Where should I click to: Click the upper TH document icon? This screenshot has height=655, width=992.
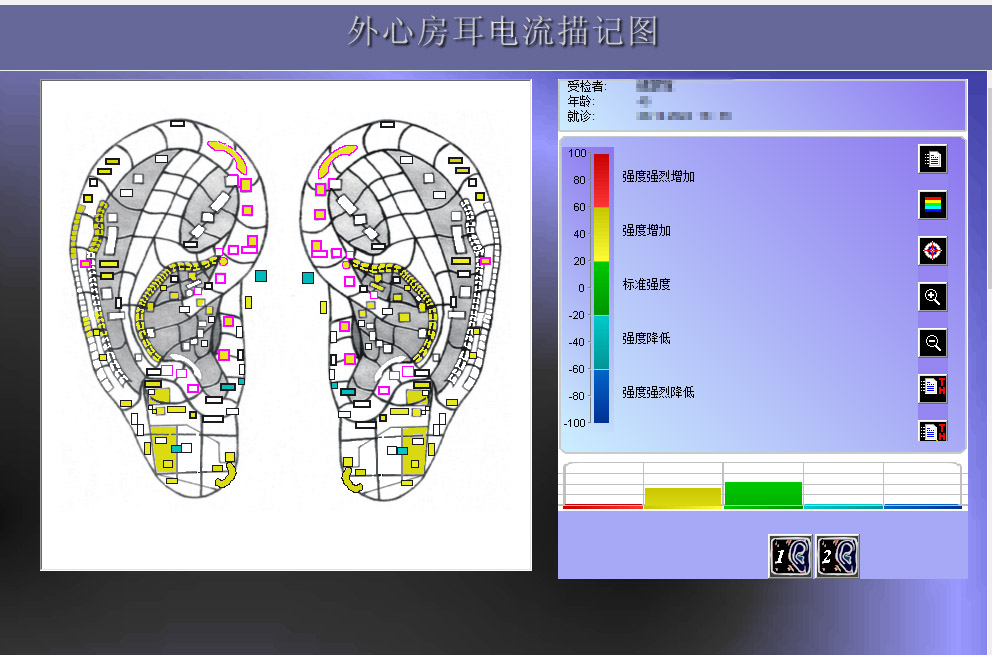932,388
